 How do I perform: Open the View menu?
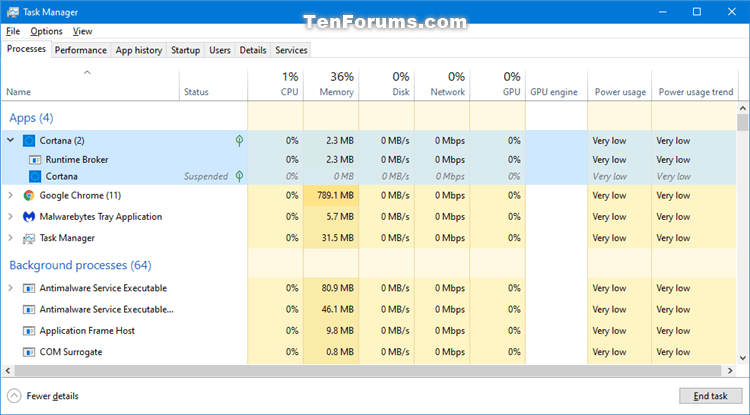(x=82, y=31)
